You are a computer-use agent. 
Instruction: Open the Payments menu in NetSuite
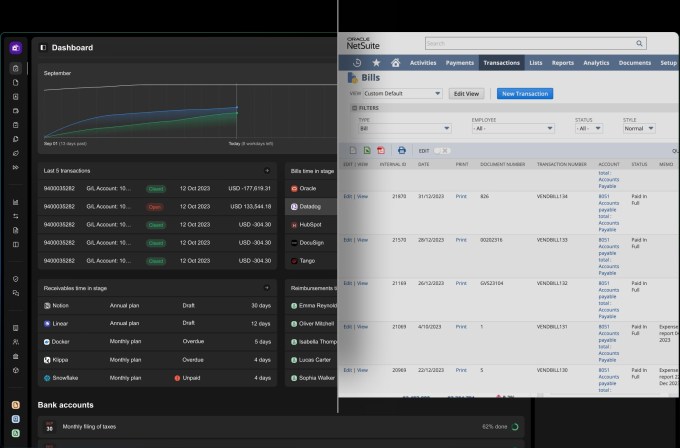point(460,63)
